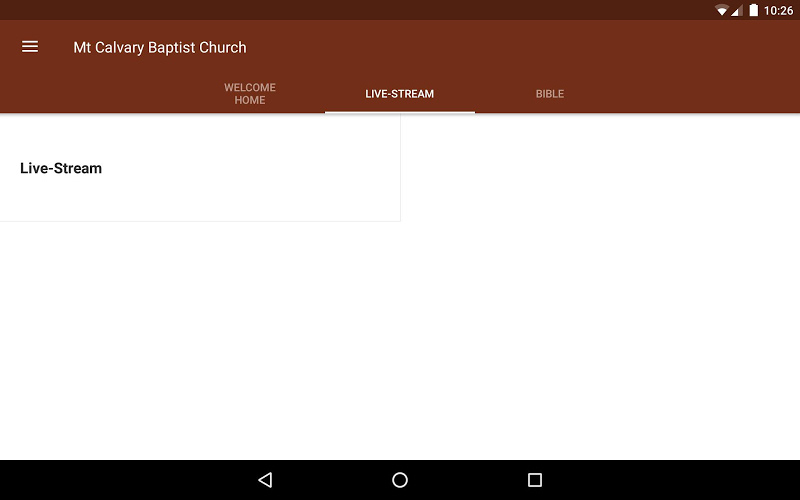Switch to the Welcome Home tab

click(249, 94)
